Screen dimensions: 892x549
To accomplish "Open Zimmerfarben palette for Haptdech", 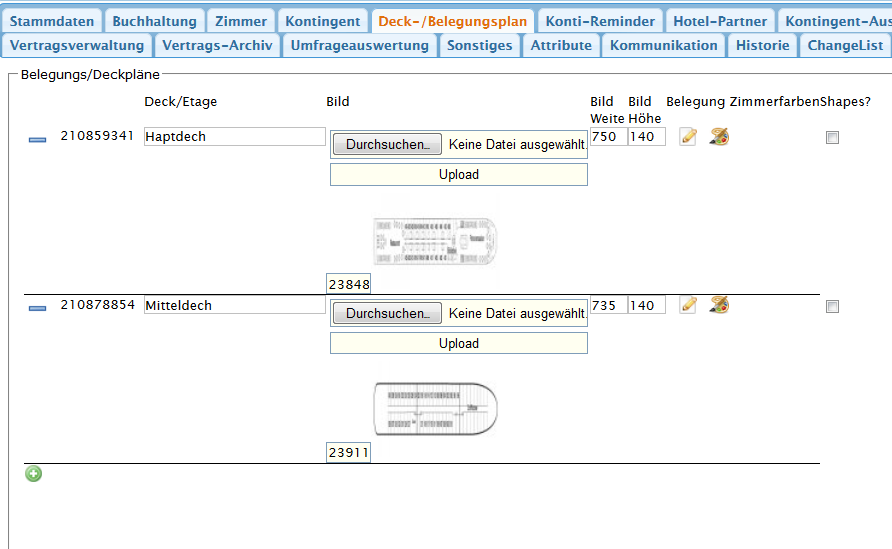I will tap(719, 137).
